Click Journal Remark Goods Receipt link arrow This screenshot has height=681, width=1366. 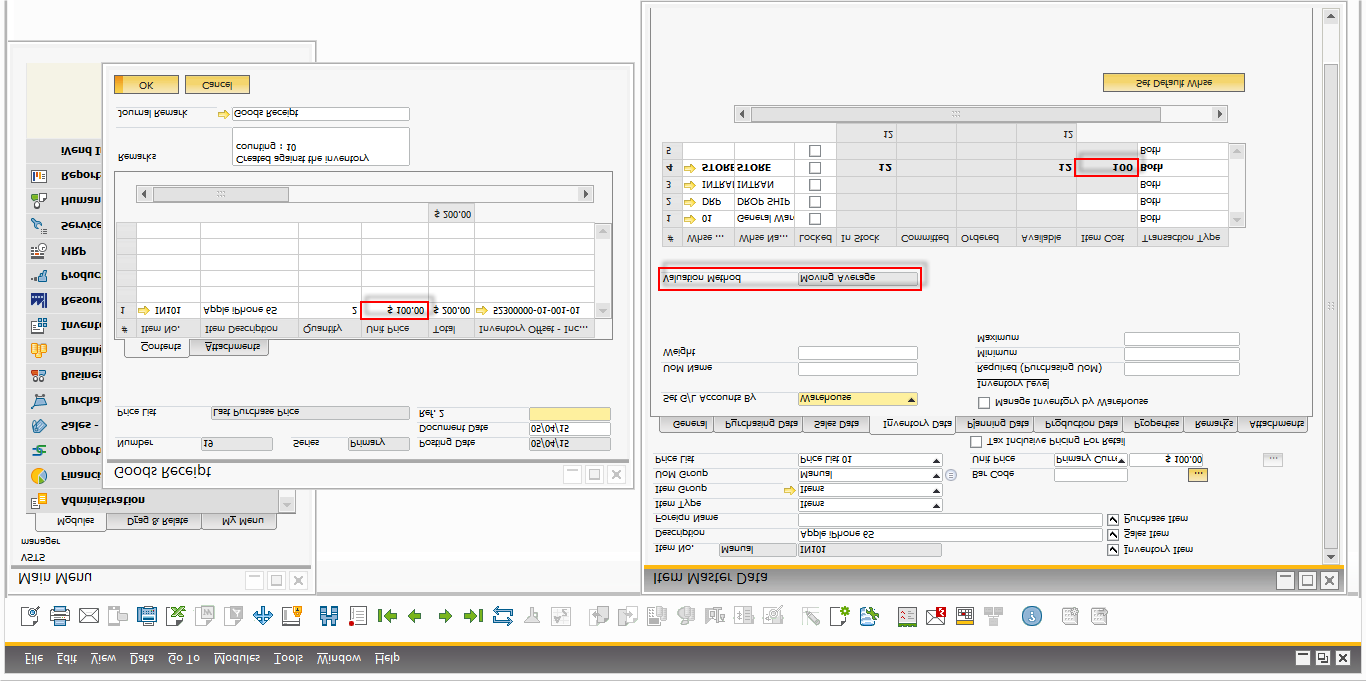click(x=223, y=114)
